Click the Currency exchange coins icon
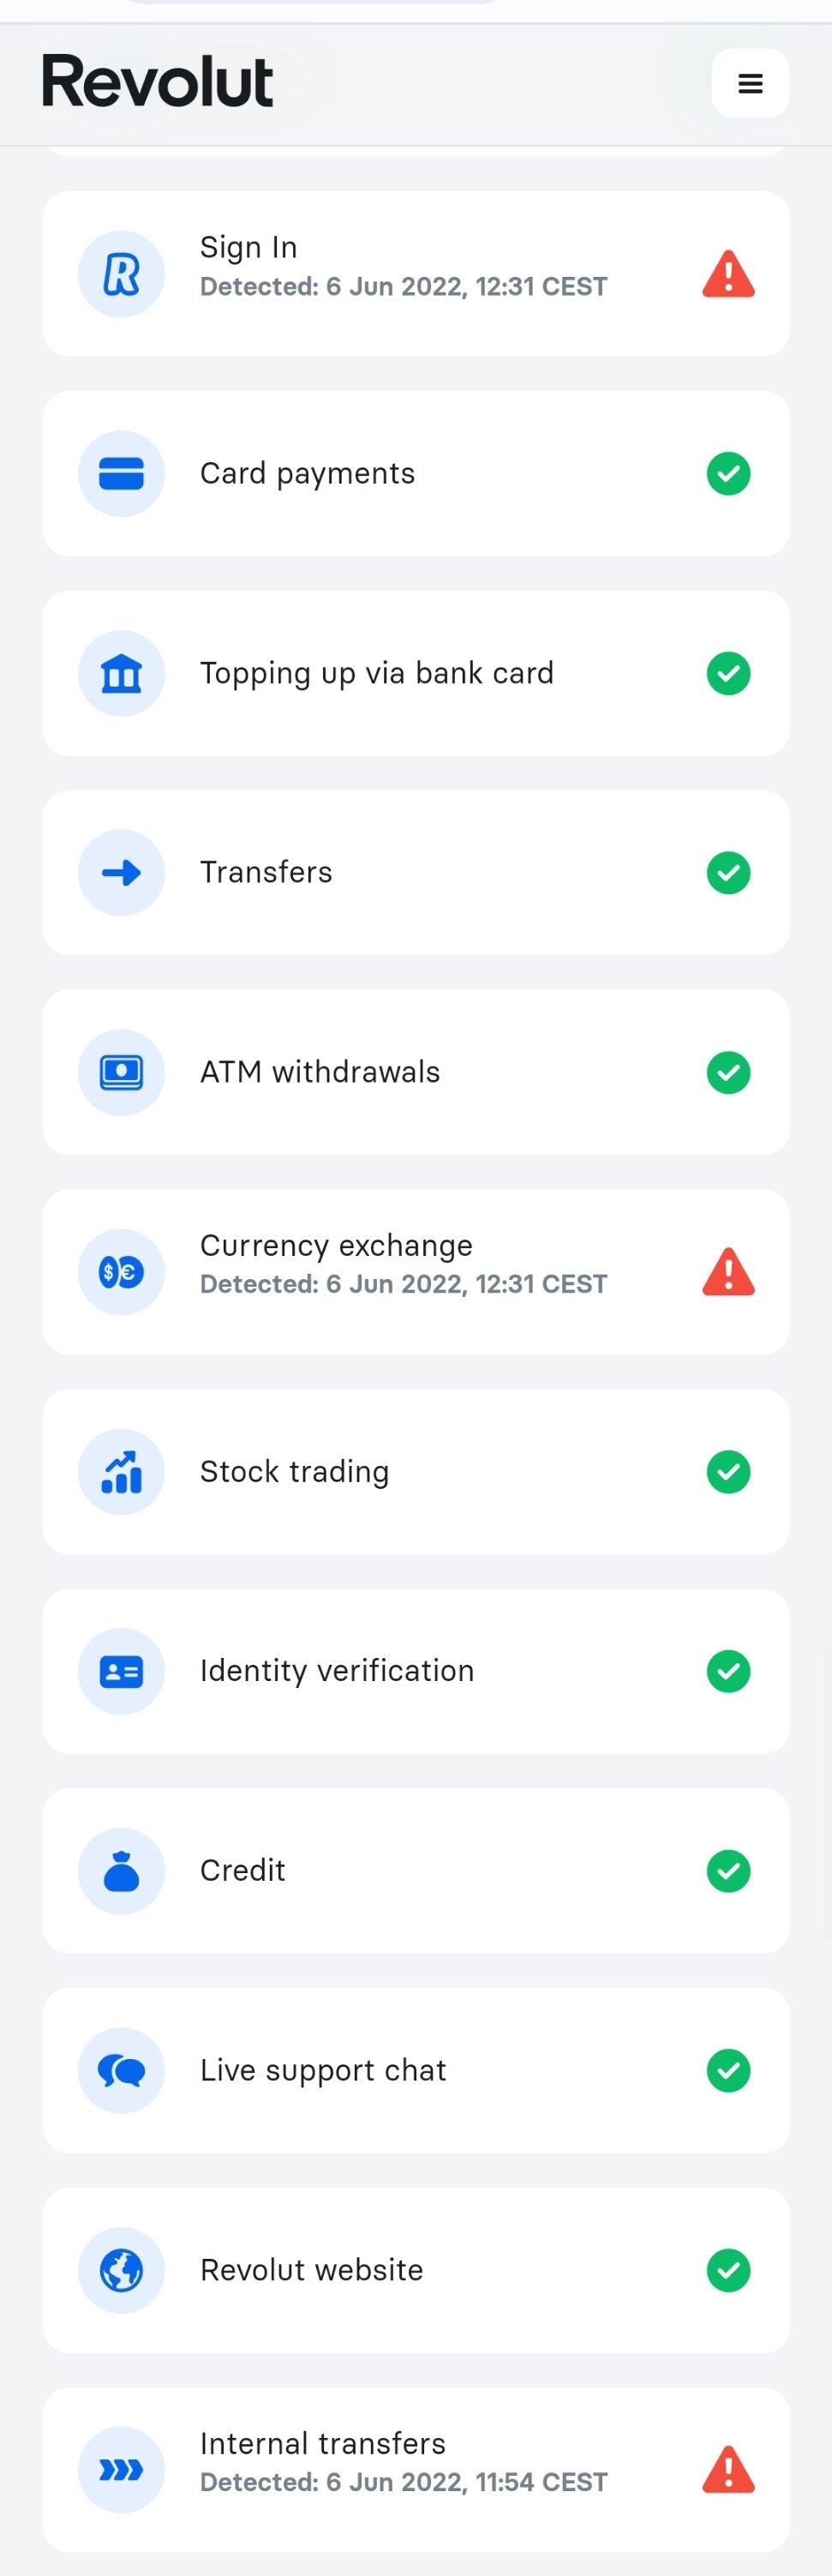The width and height of the screenshot is (832, 2576). coord(121,1272)
